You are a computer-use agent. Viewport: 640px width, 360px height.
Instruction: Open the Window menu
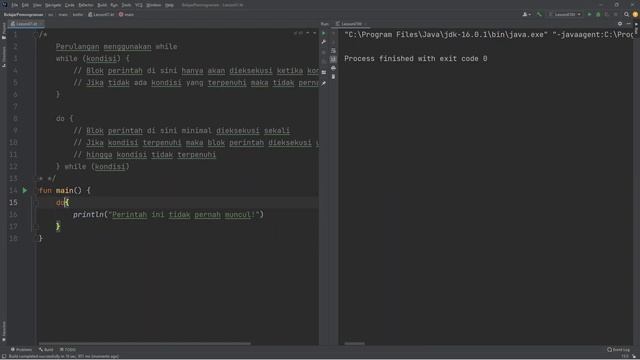tap(154, 5)
